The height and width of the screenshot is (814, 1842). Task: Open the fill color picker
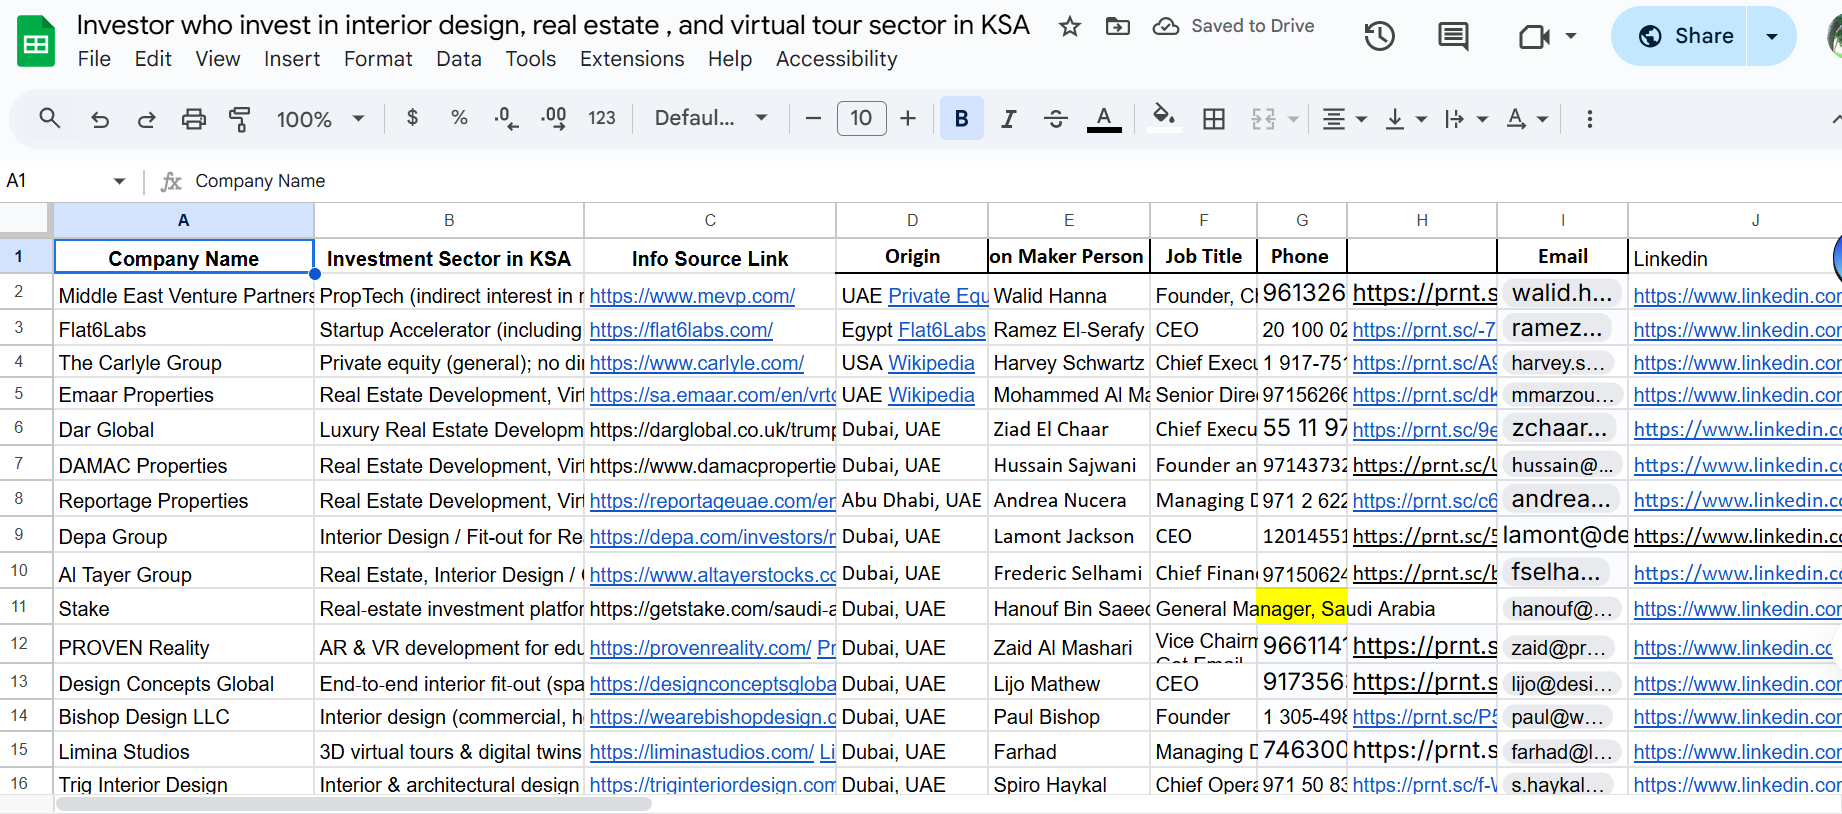(1162, 119)
